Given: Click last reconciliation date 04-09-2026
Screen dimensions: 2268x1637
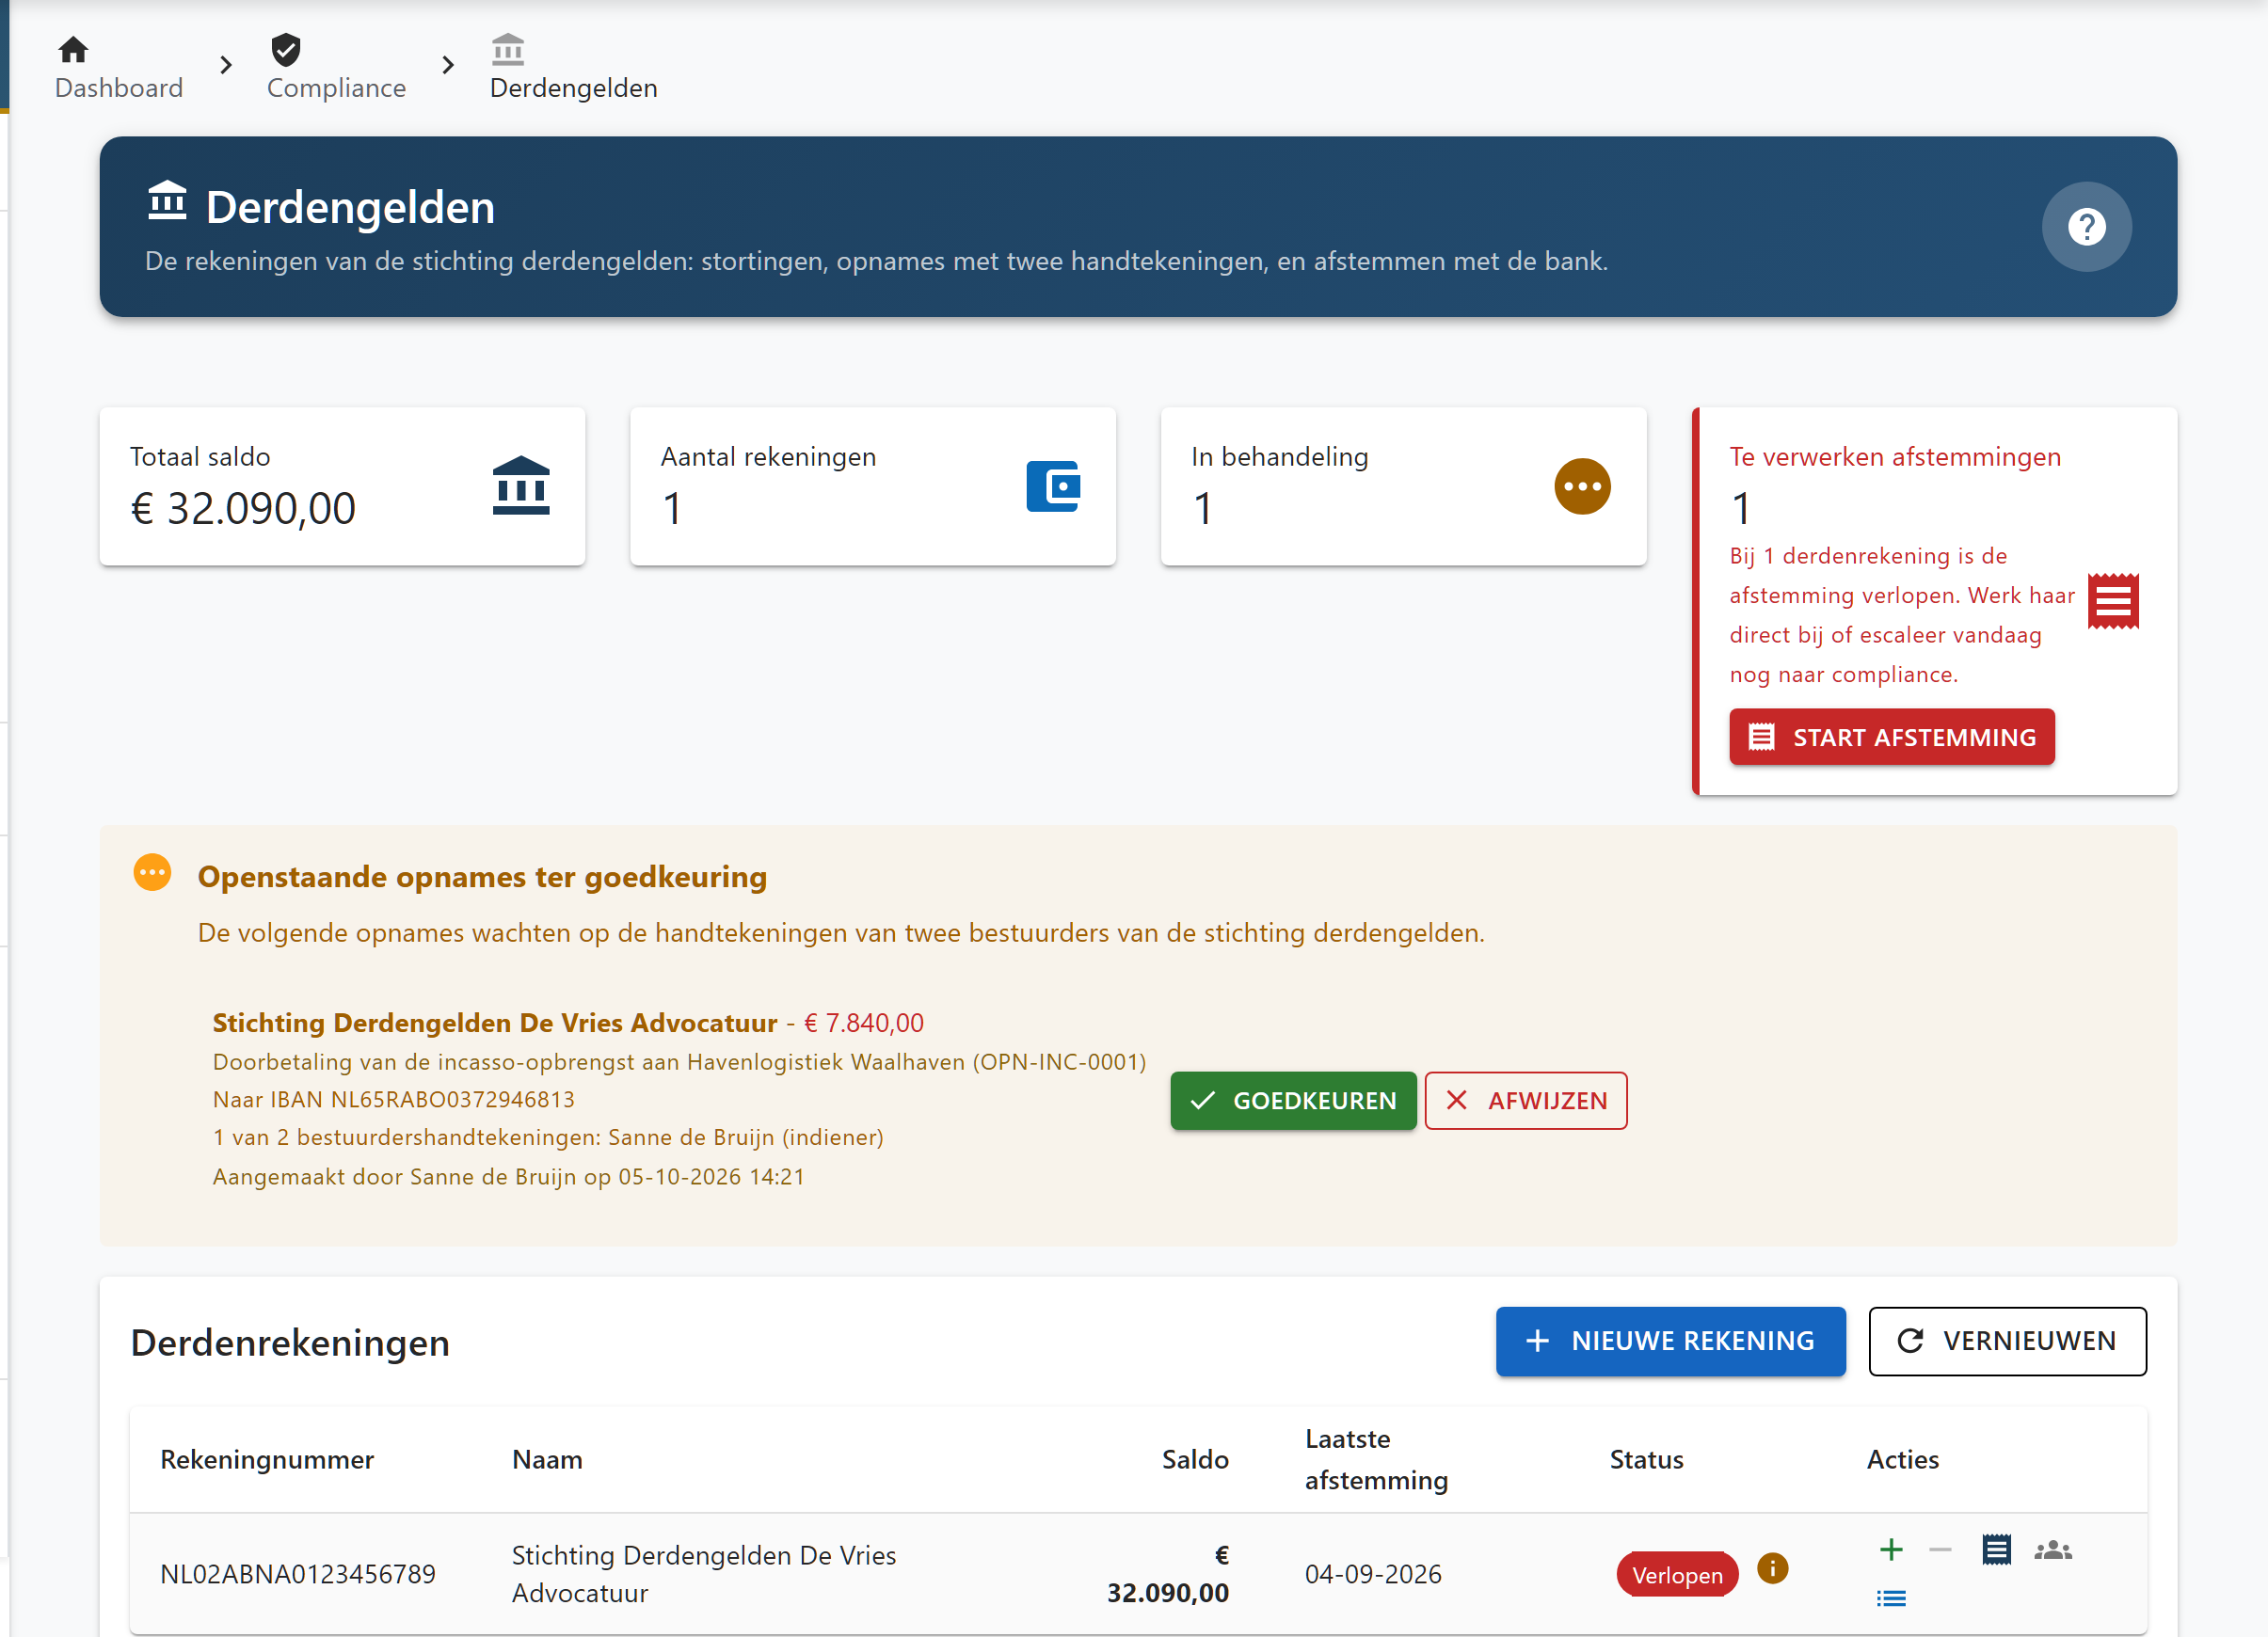Looking at the screenshot, I should coord(1373,1574).
